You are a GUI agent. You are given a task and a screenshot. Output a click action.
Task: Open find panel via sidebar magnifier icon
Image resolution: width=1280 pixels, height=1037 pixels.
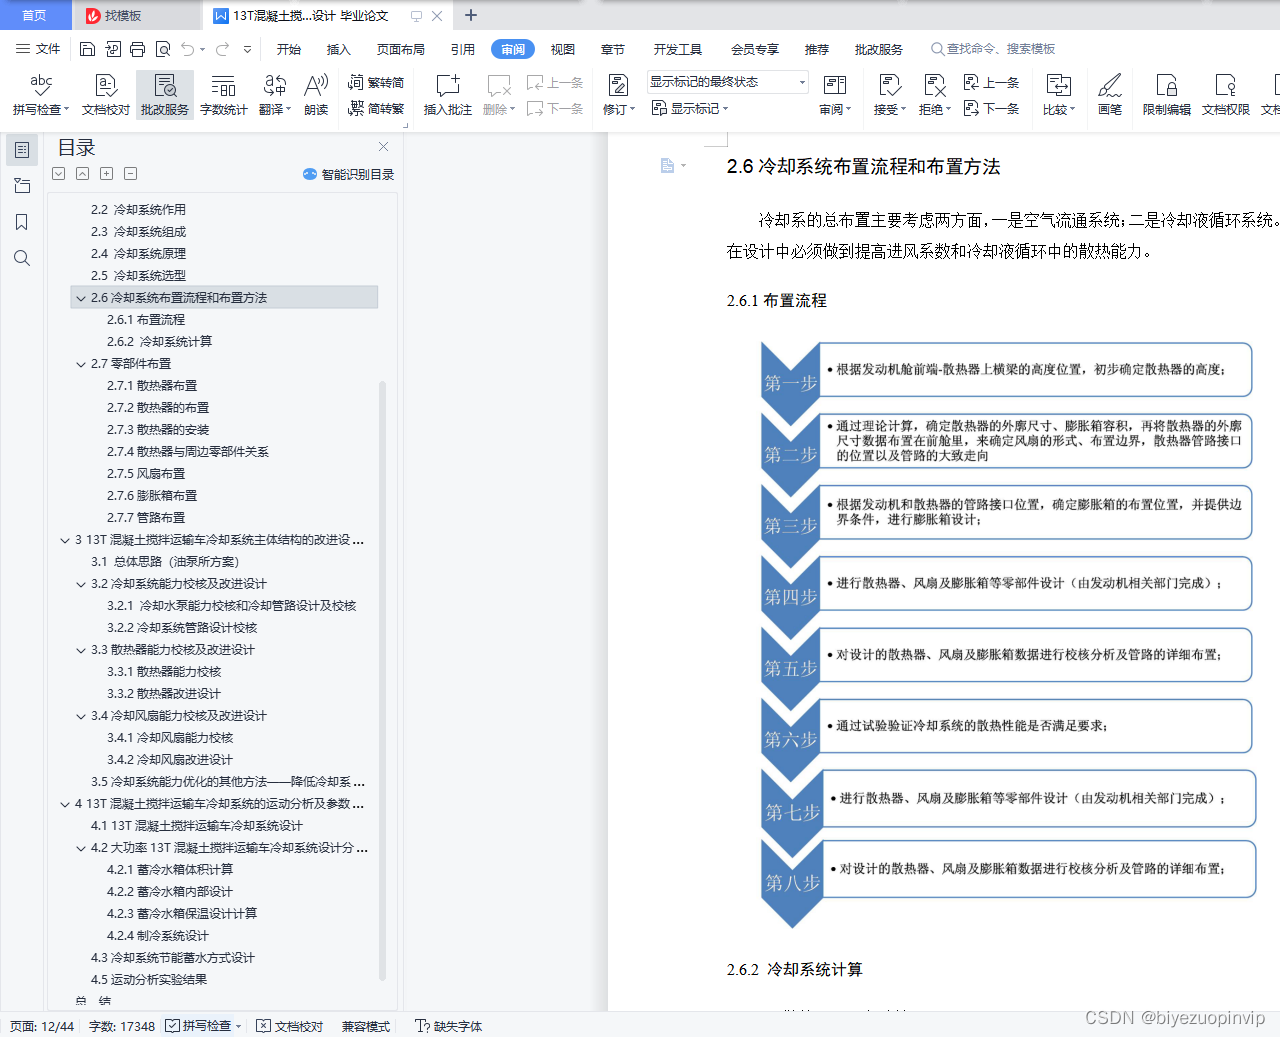pyautogui.click(x=22, y=258)
